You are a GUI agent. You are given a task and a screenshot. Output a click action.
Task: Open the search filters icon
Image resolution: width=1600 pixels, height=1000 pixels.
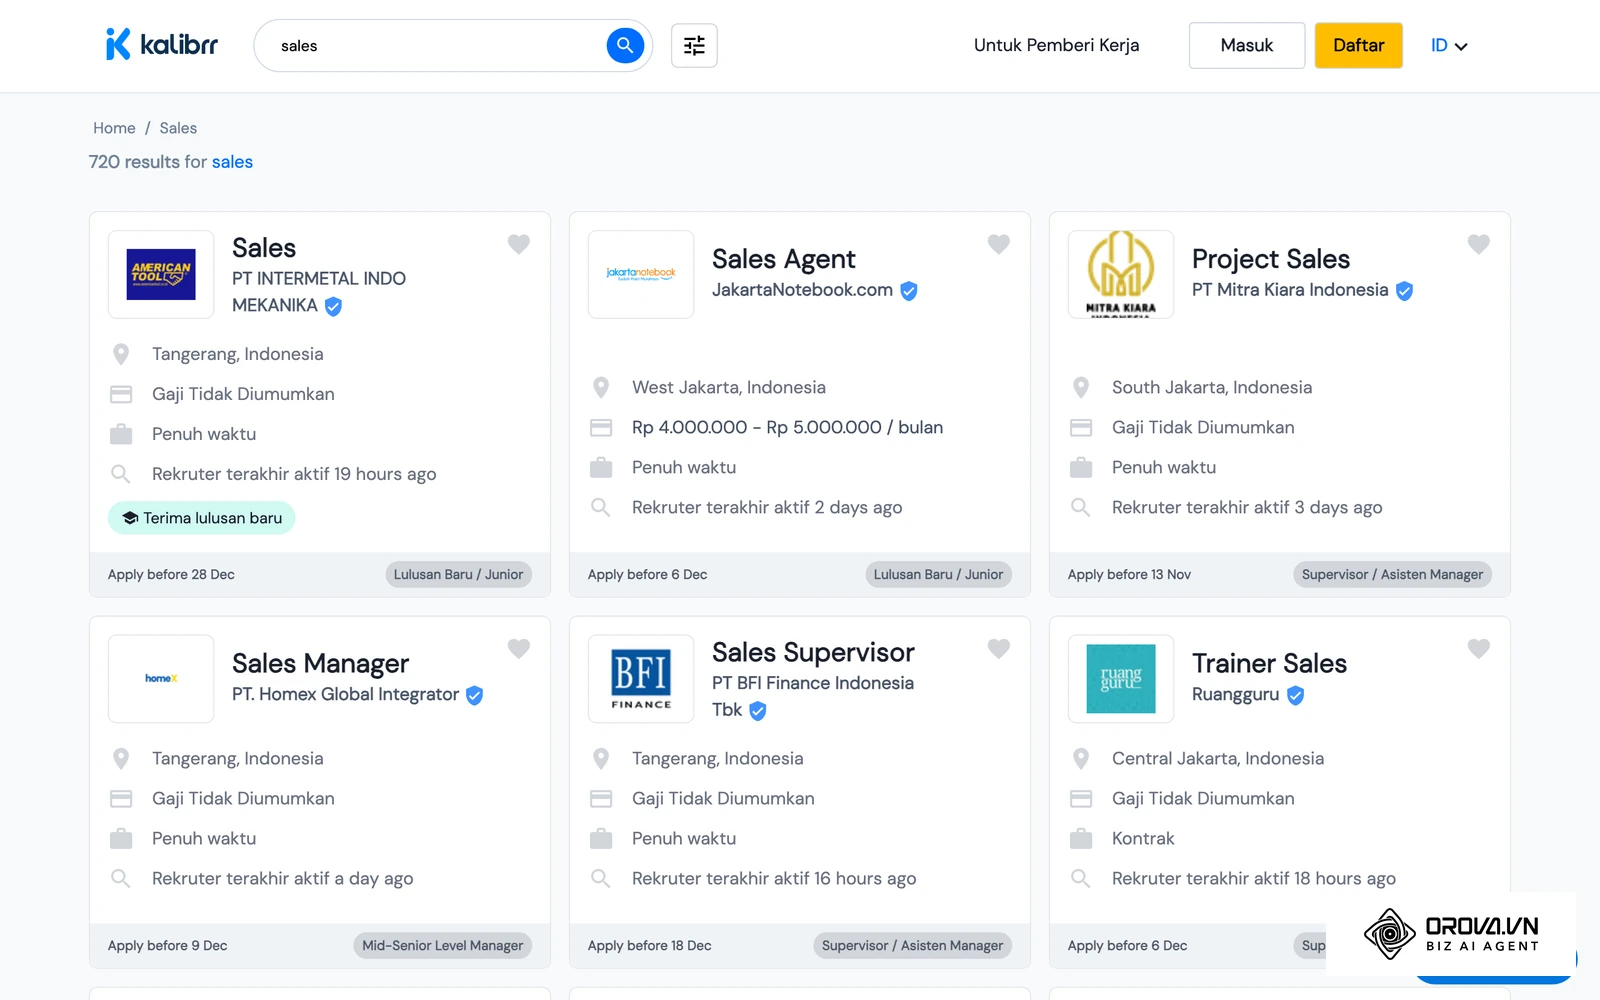[x=694, y=45]
